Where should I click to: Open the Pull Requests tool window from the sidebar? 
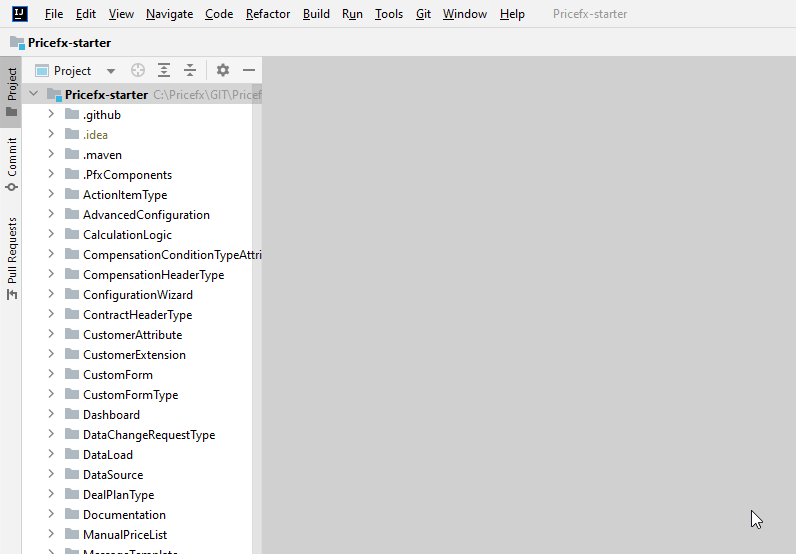point(11,258)
